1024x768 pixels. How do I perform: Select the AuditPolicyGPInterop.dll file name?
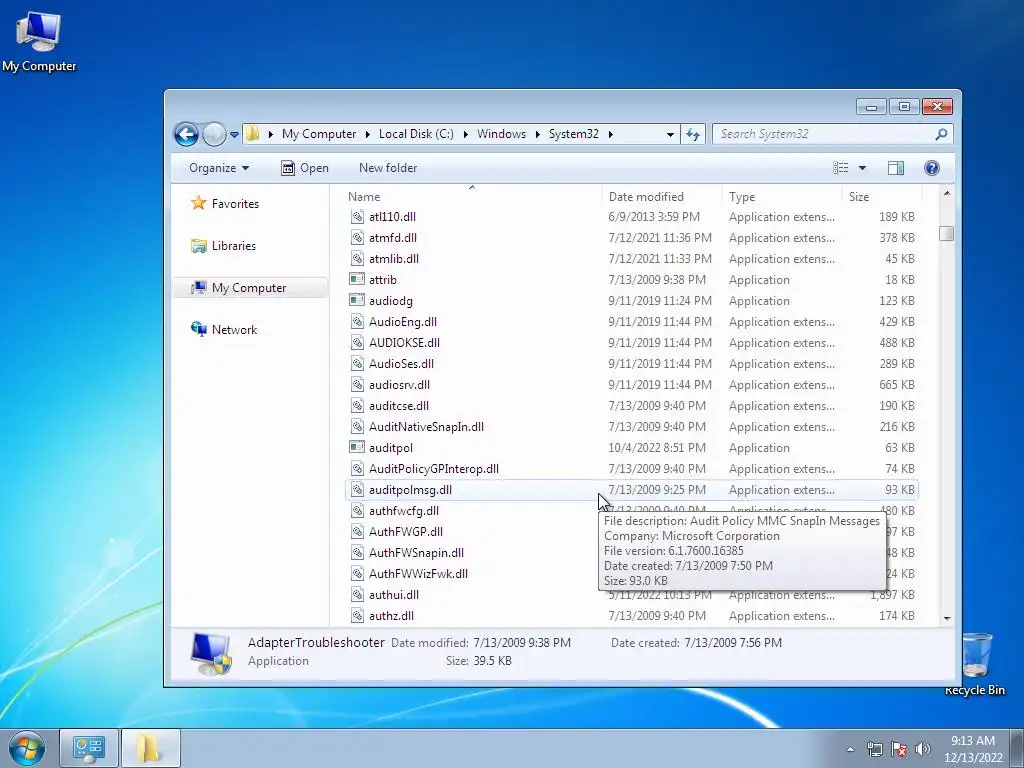[434, 469]
